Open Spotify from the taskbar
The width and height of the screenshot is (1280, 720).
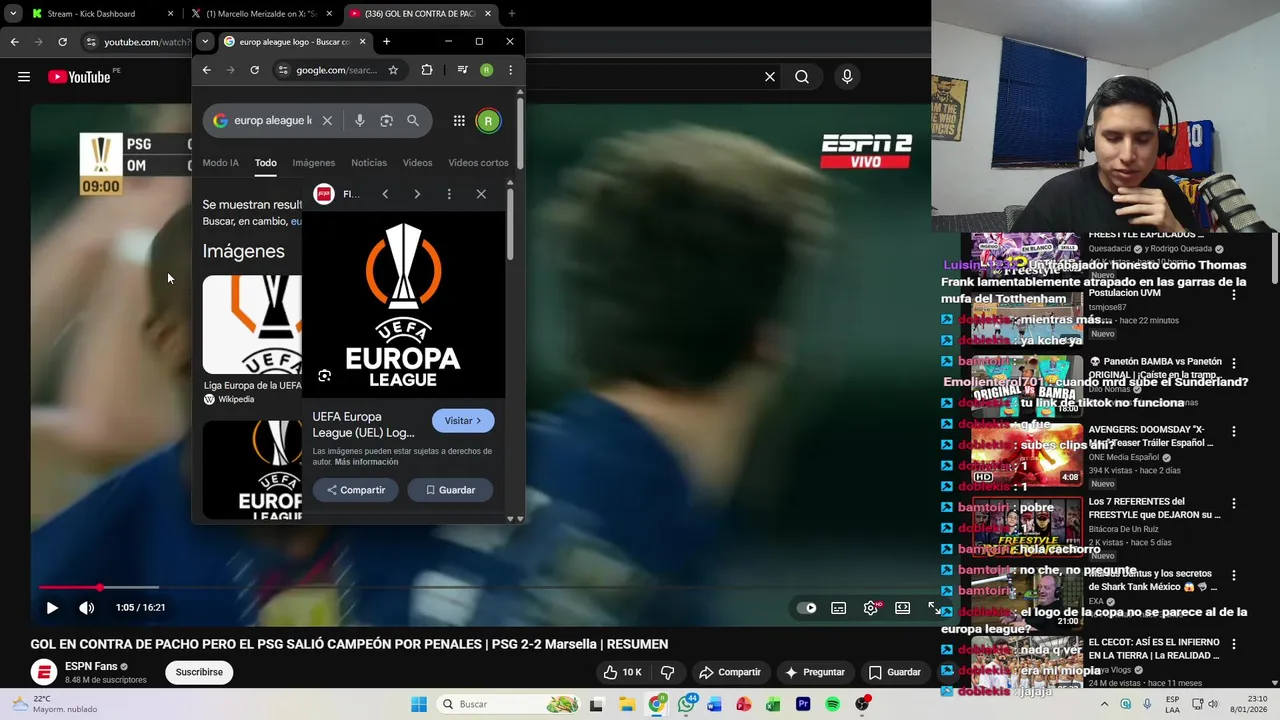coord(832,704)
